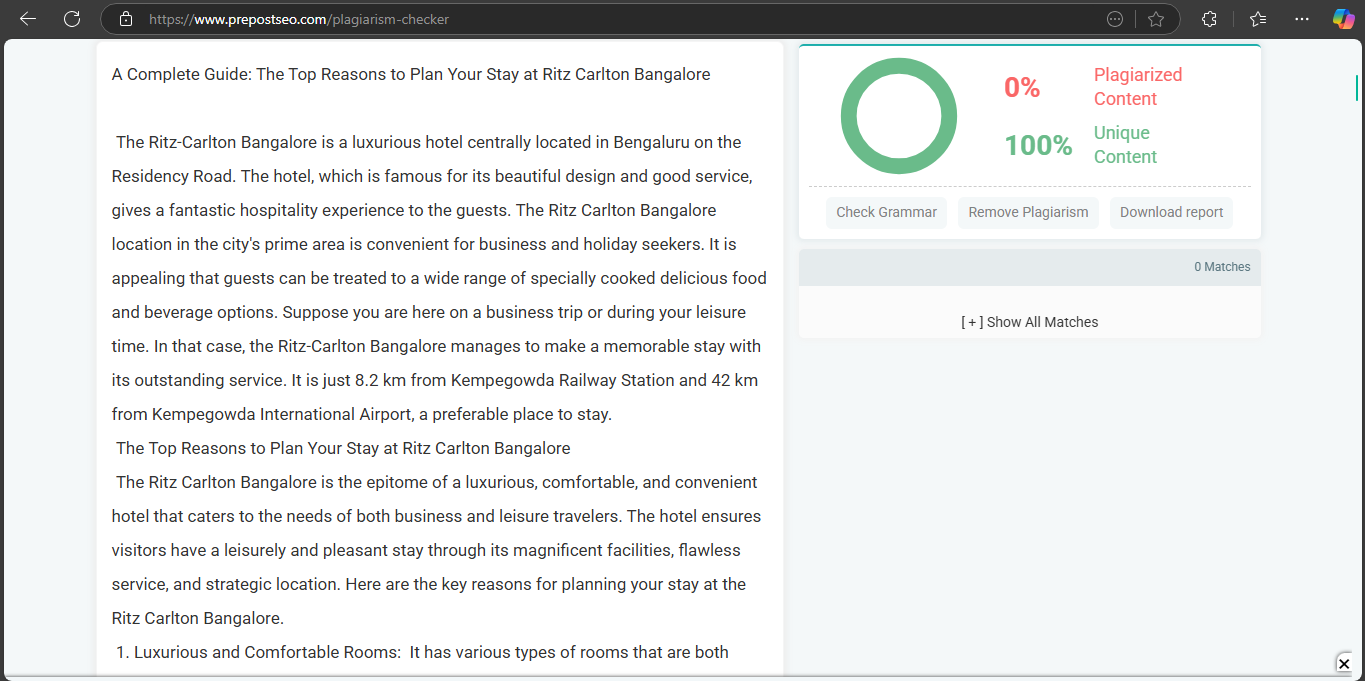
Task: Click the heading 'A Complete Guide: The Top Reasons'
Action: 411,74
